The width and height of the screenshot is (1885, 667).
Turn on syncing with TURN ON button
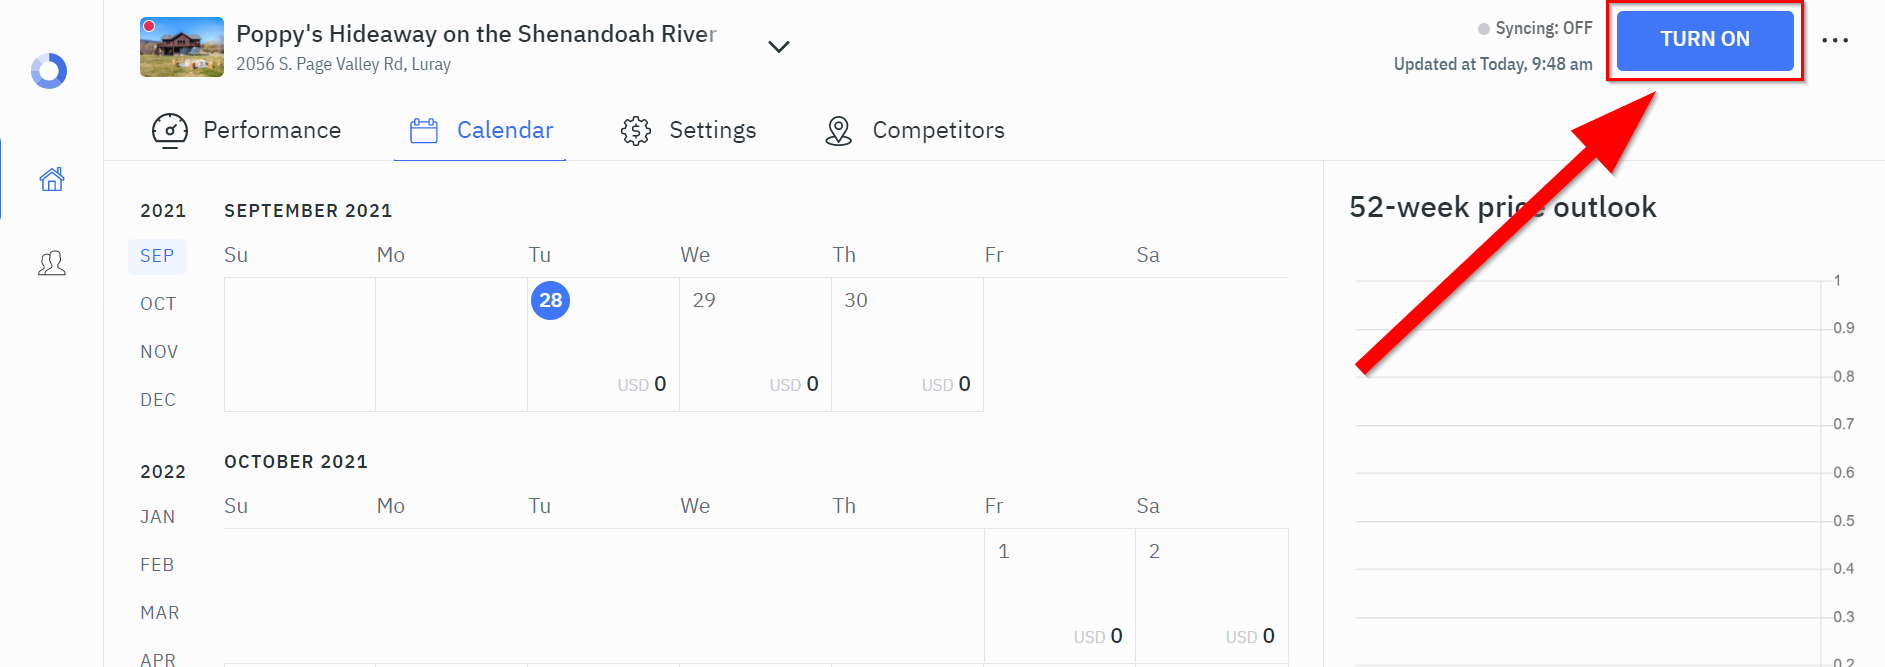click(1704, 40)
